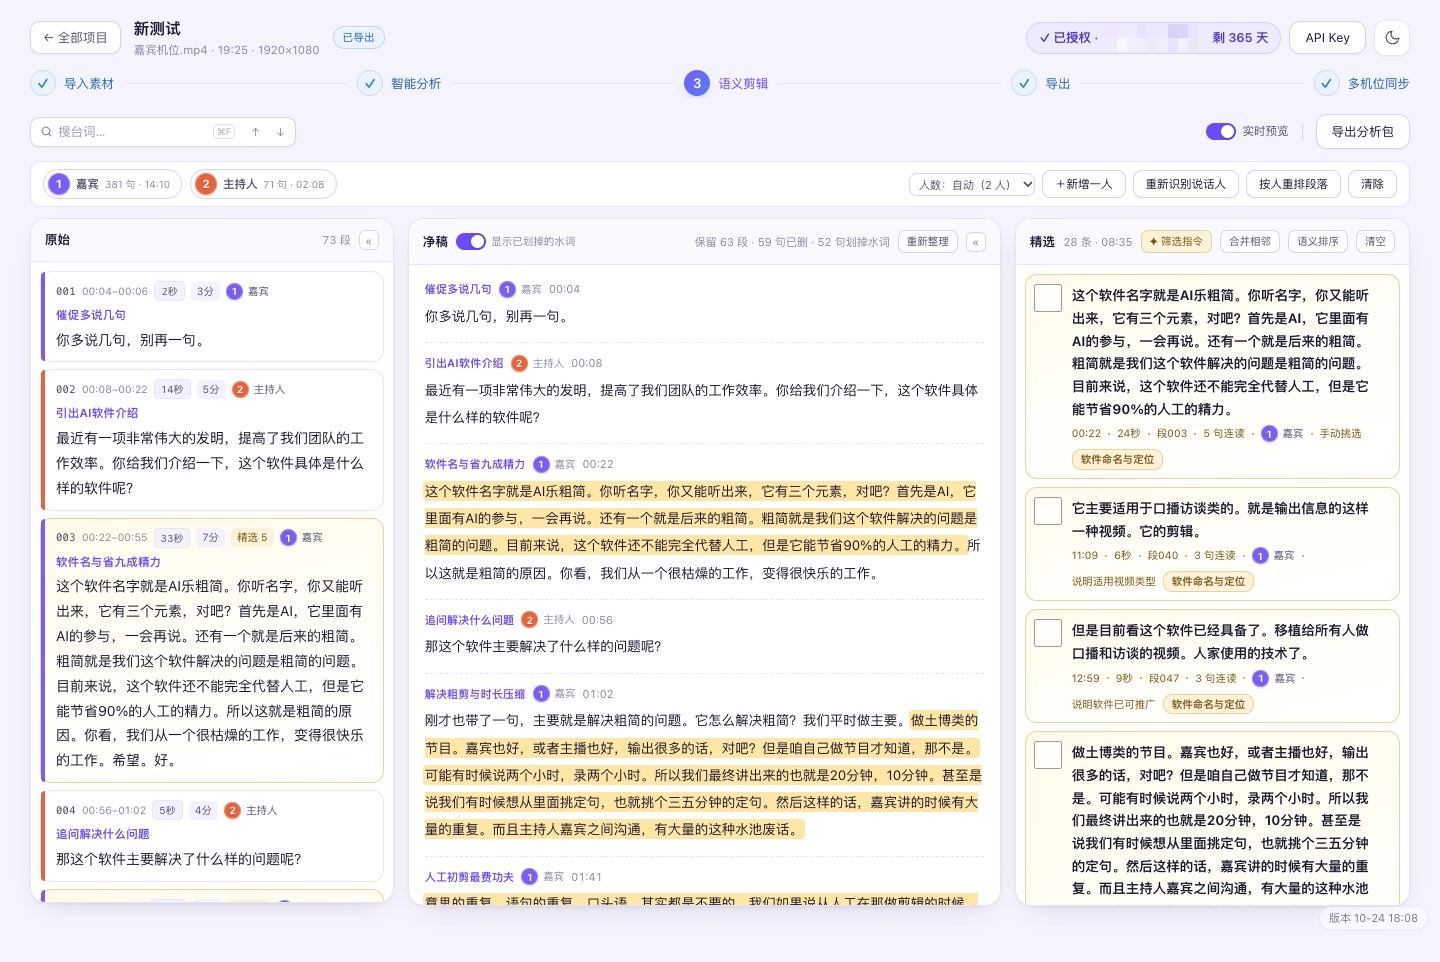Open the 人数 自动 dropdown

[972, 185]
